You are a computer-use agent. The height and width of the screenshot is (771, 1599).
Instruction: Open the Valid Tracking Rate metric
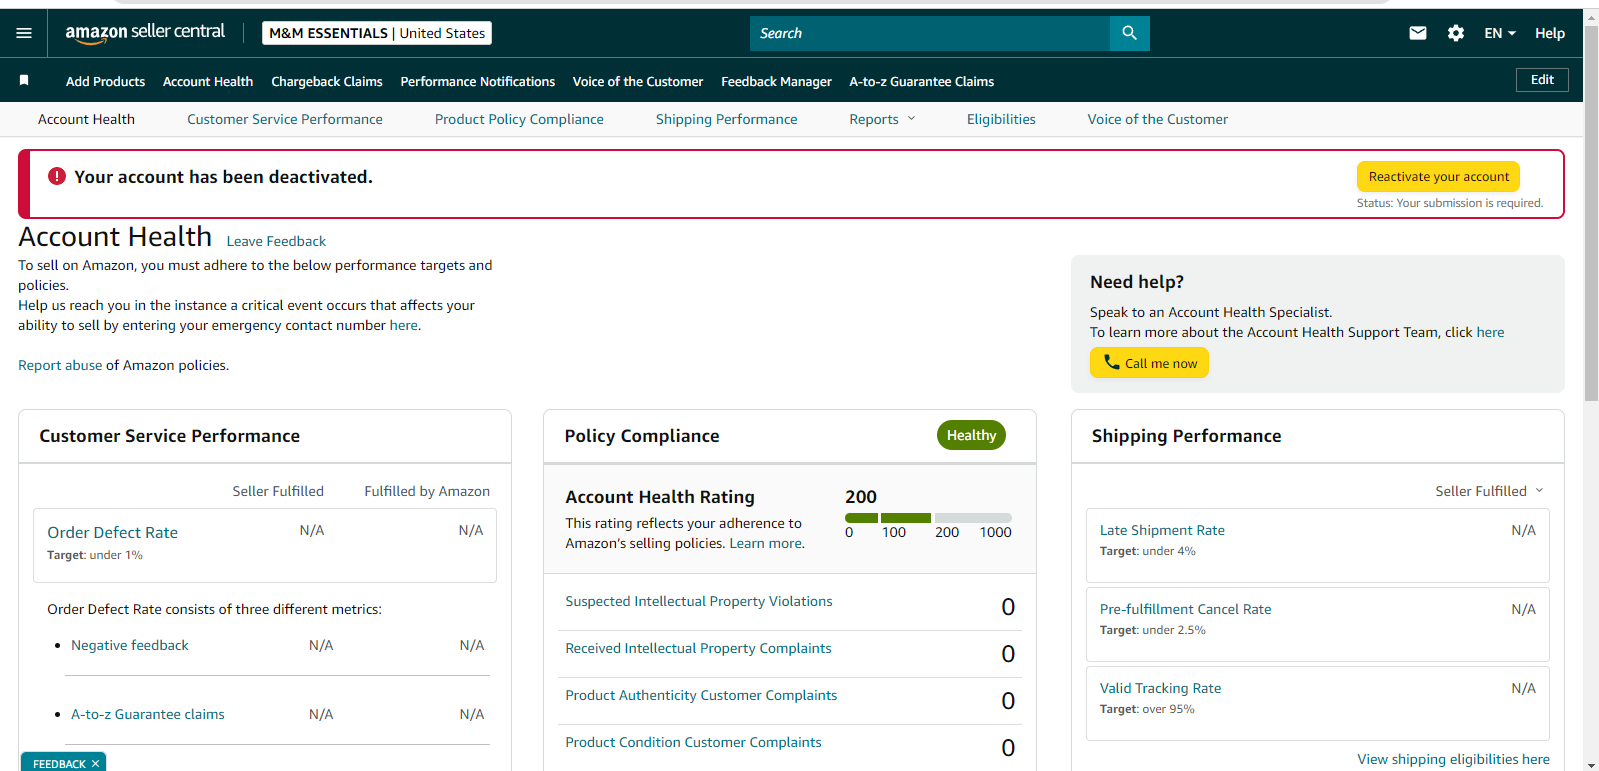tap(1160, 688)
